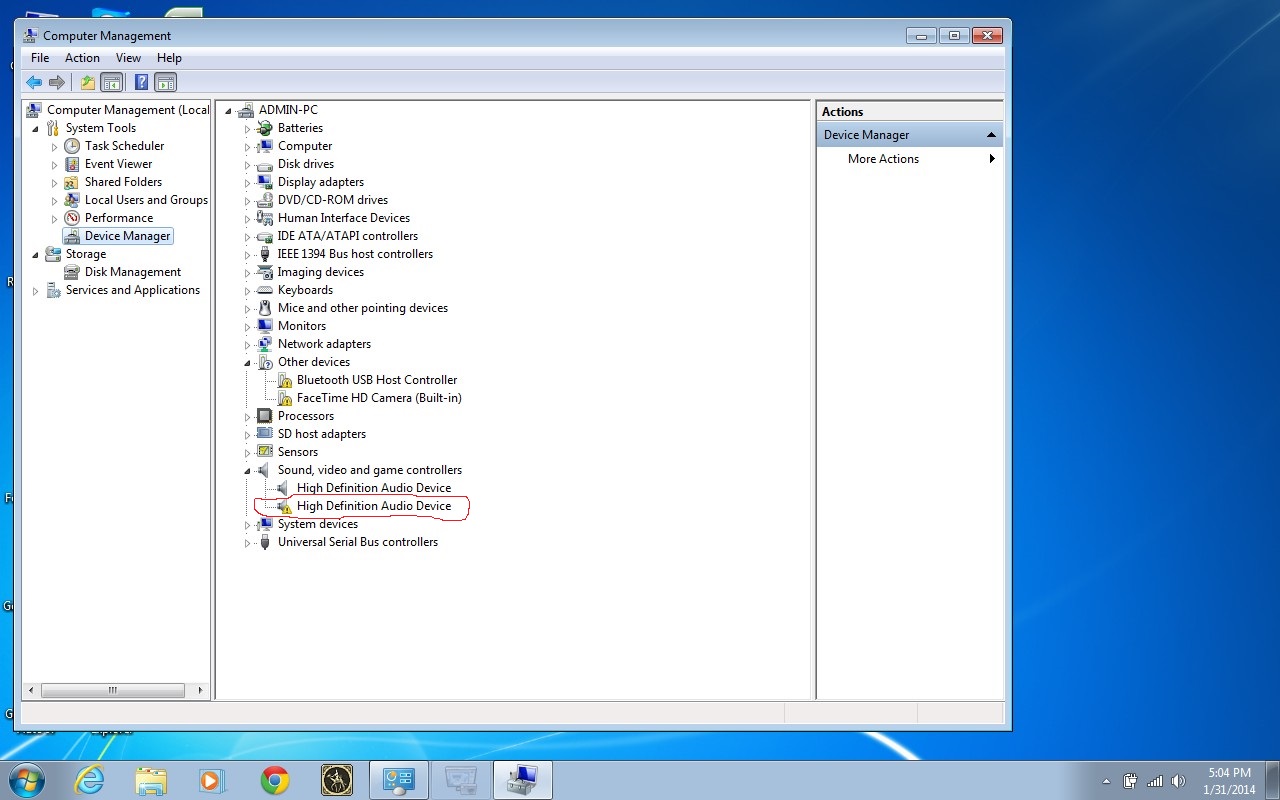1280x800 pixels.
Task: Collapse the Other devices node
Action: [x=247, y=363]
